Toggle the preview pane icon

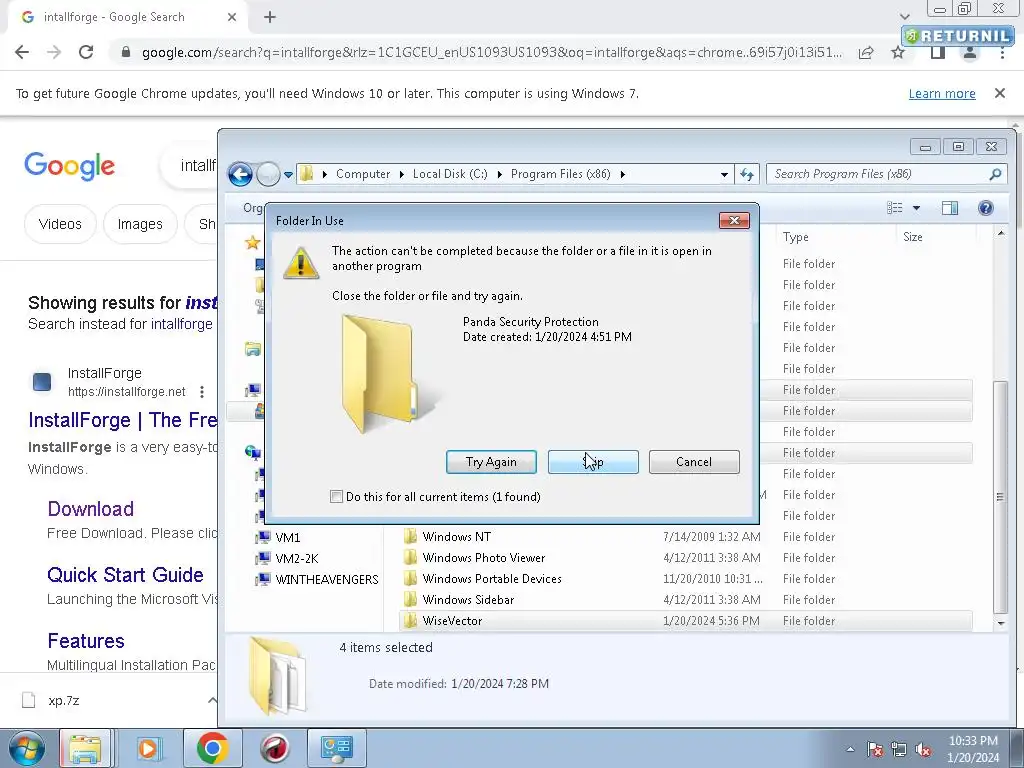(x=950, y=208)
